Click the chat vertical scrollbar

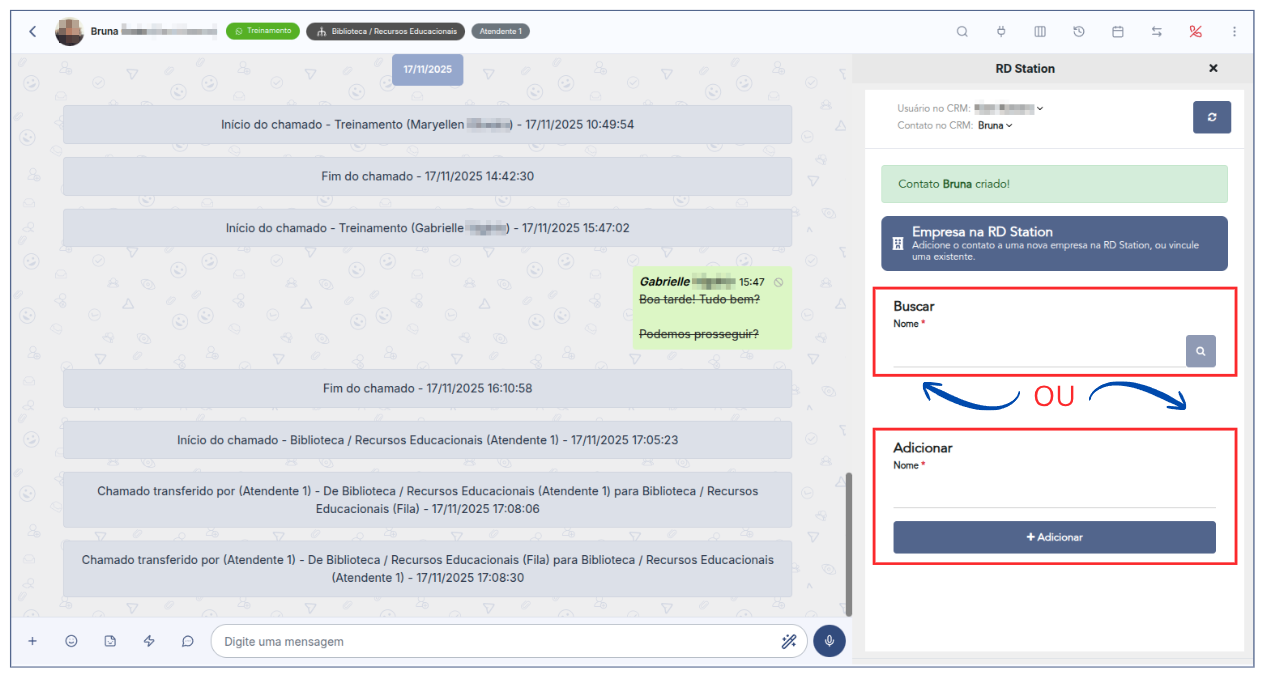[849, 544]
